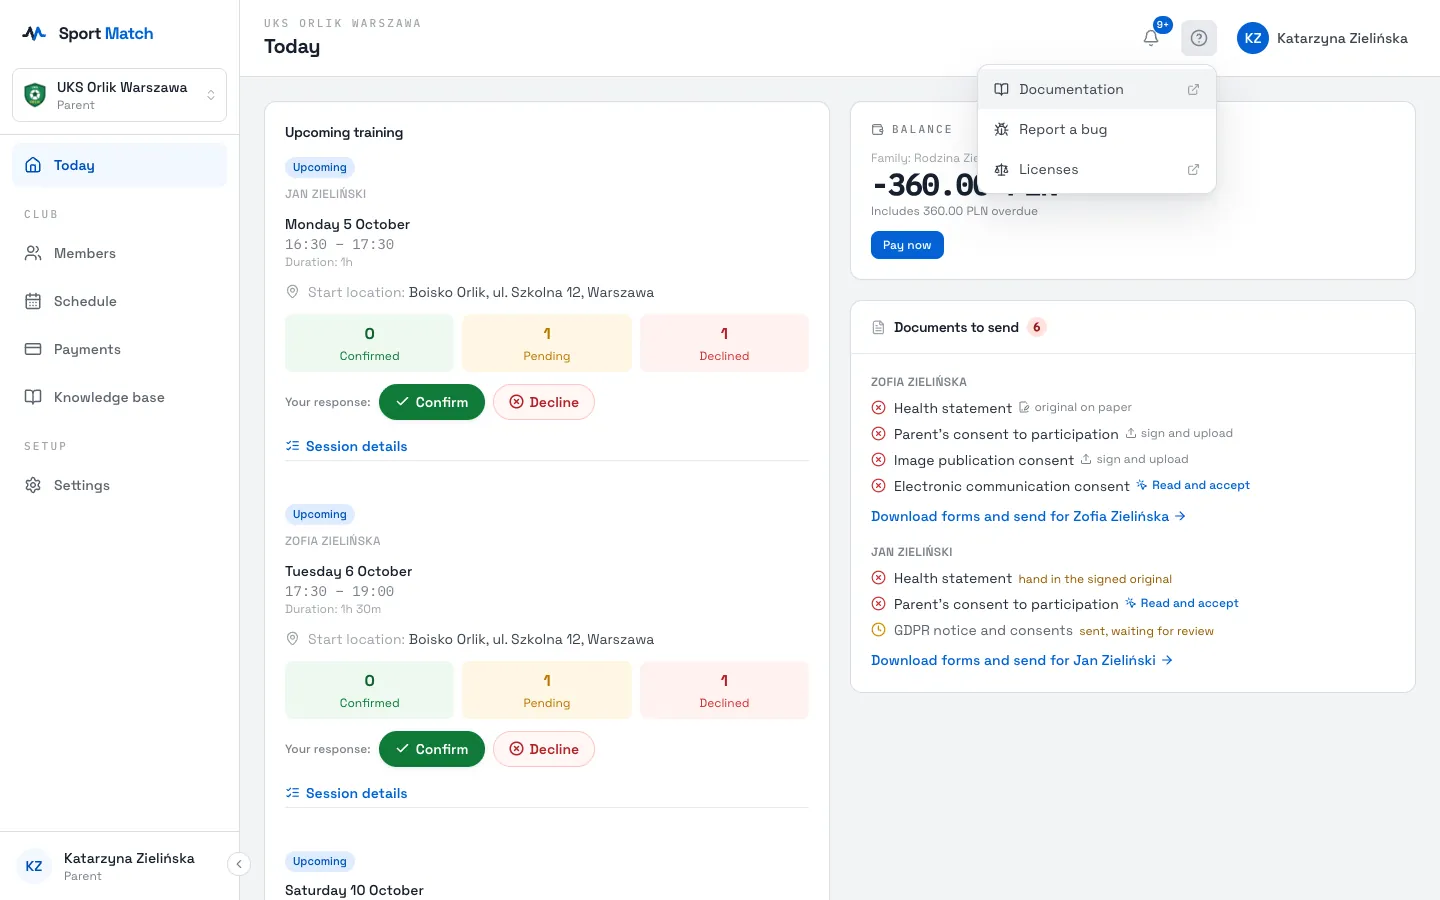
Task: Read and accept Electronic communication consent
Action: pos(1193,485)
